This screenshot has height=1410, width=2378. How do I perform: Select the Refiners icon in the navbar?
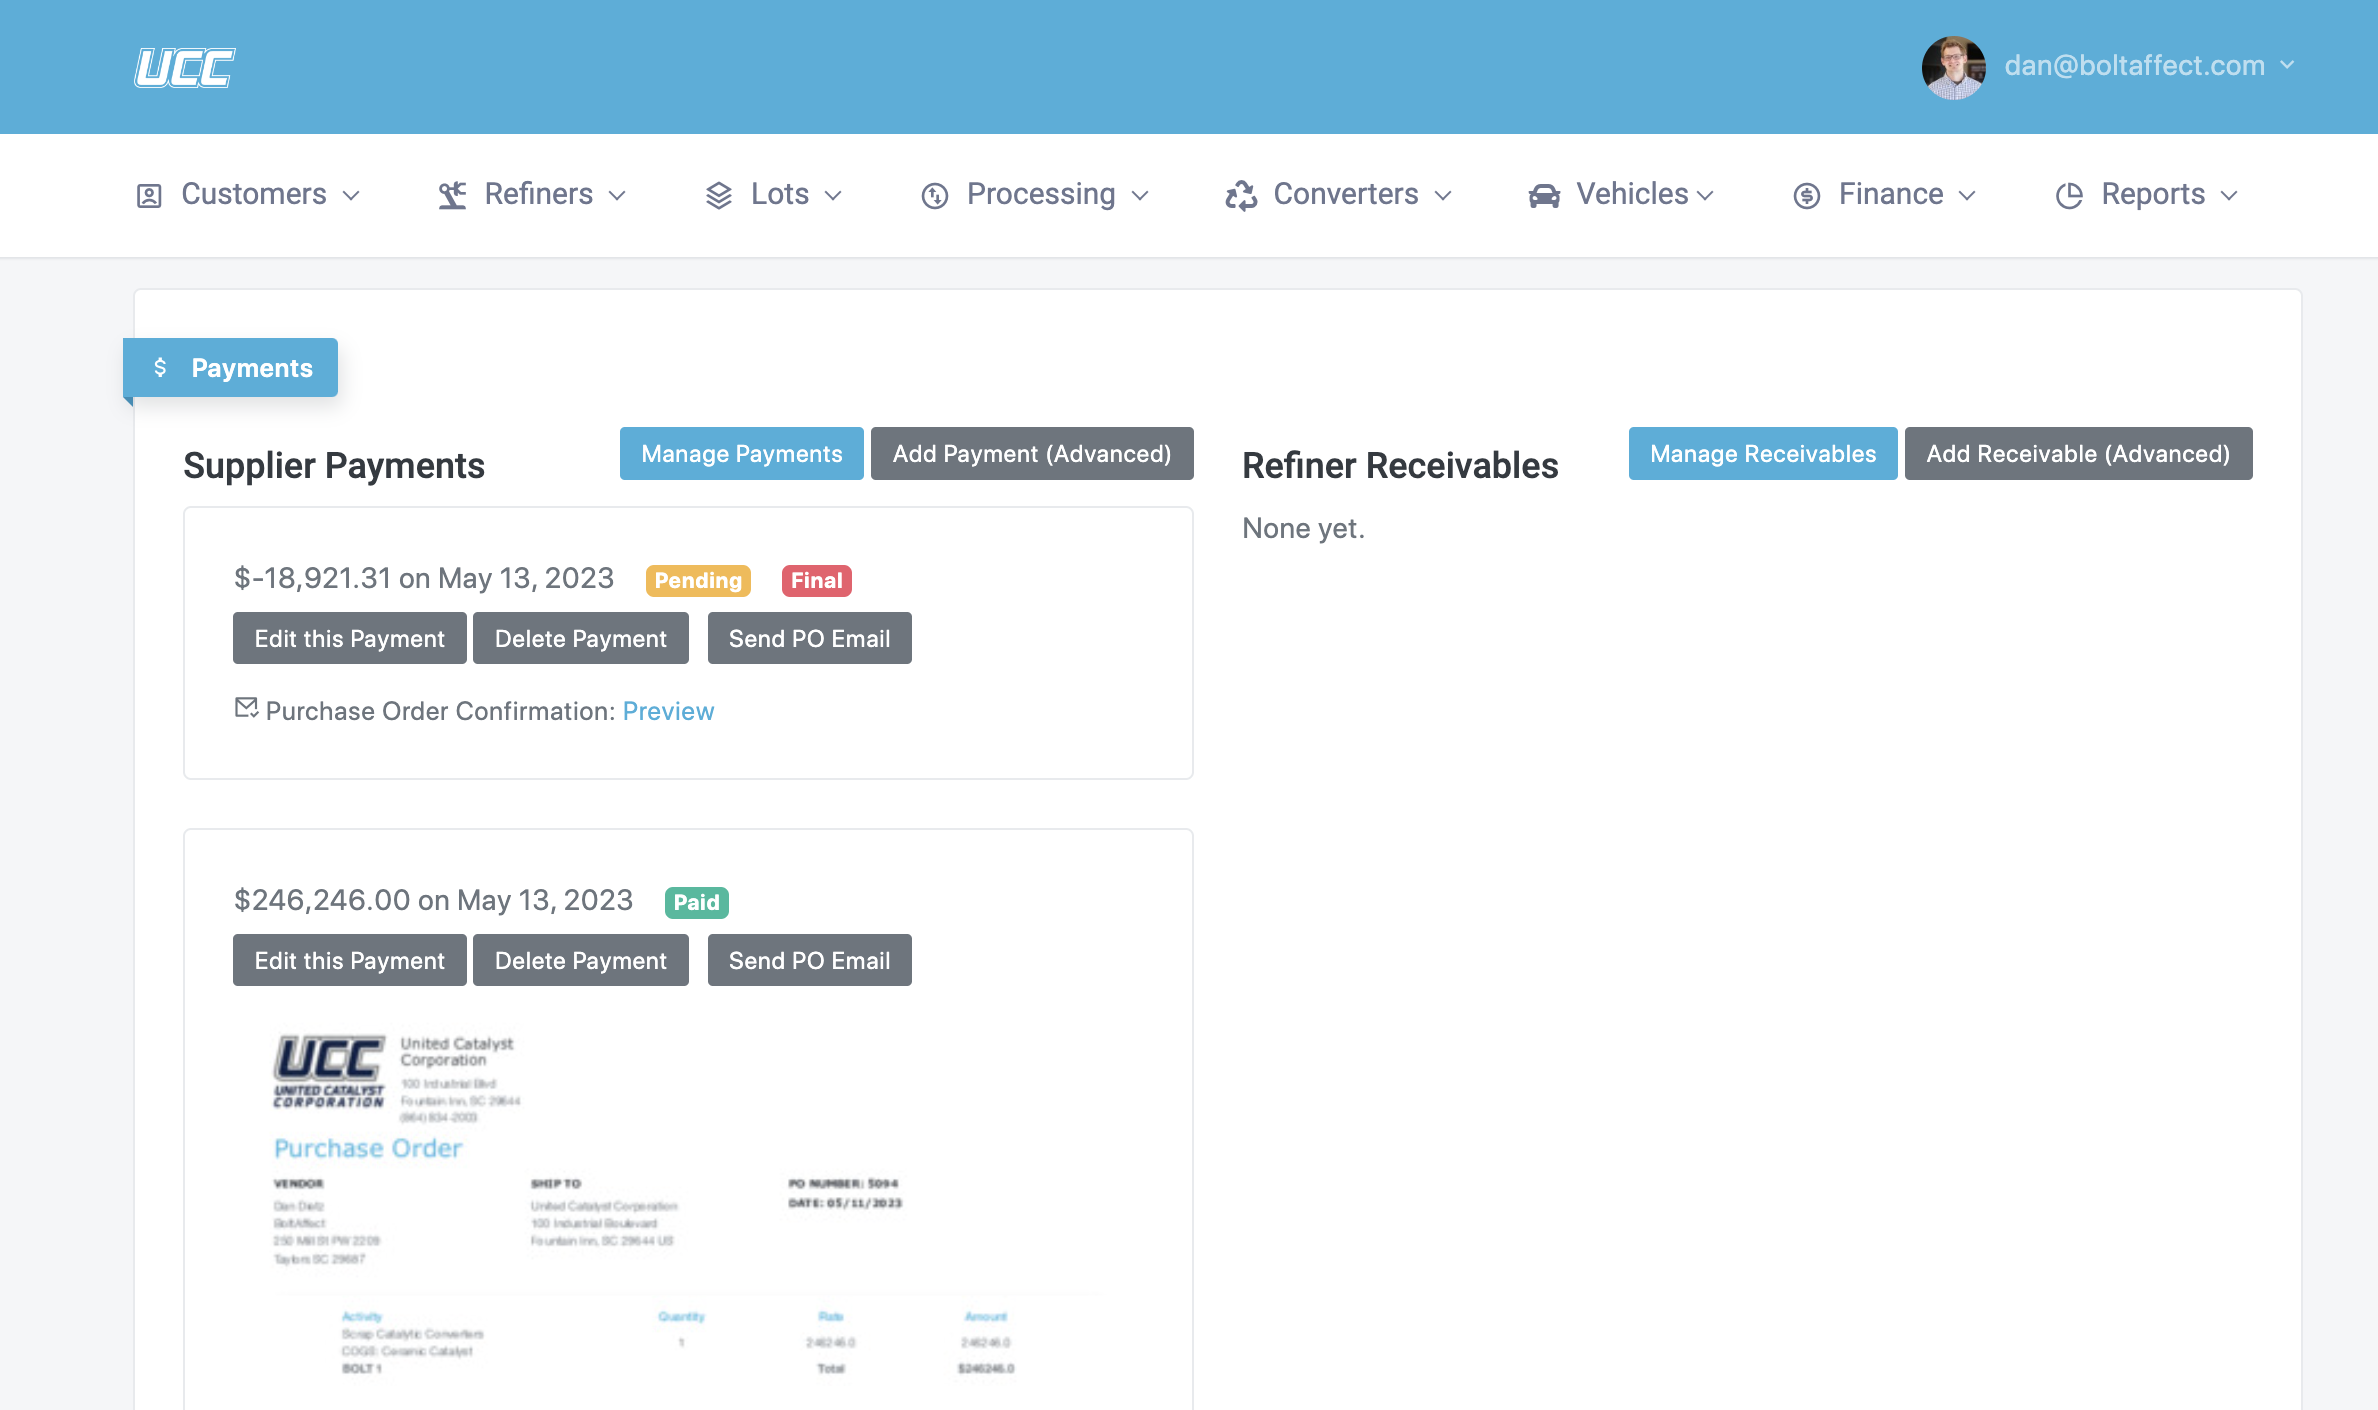453,195
